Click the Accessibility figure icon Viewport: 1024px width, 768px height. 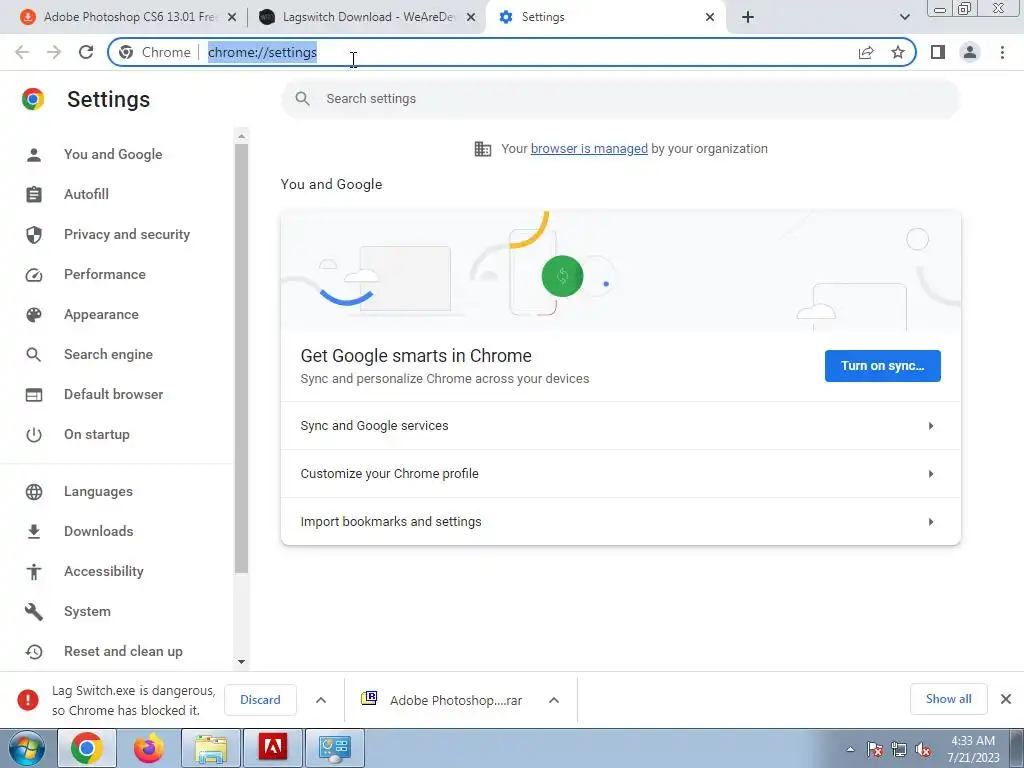(x=34, y=571)
